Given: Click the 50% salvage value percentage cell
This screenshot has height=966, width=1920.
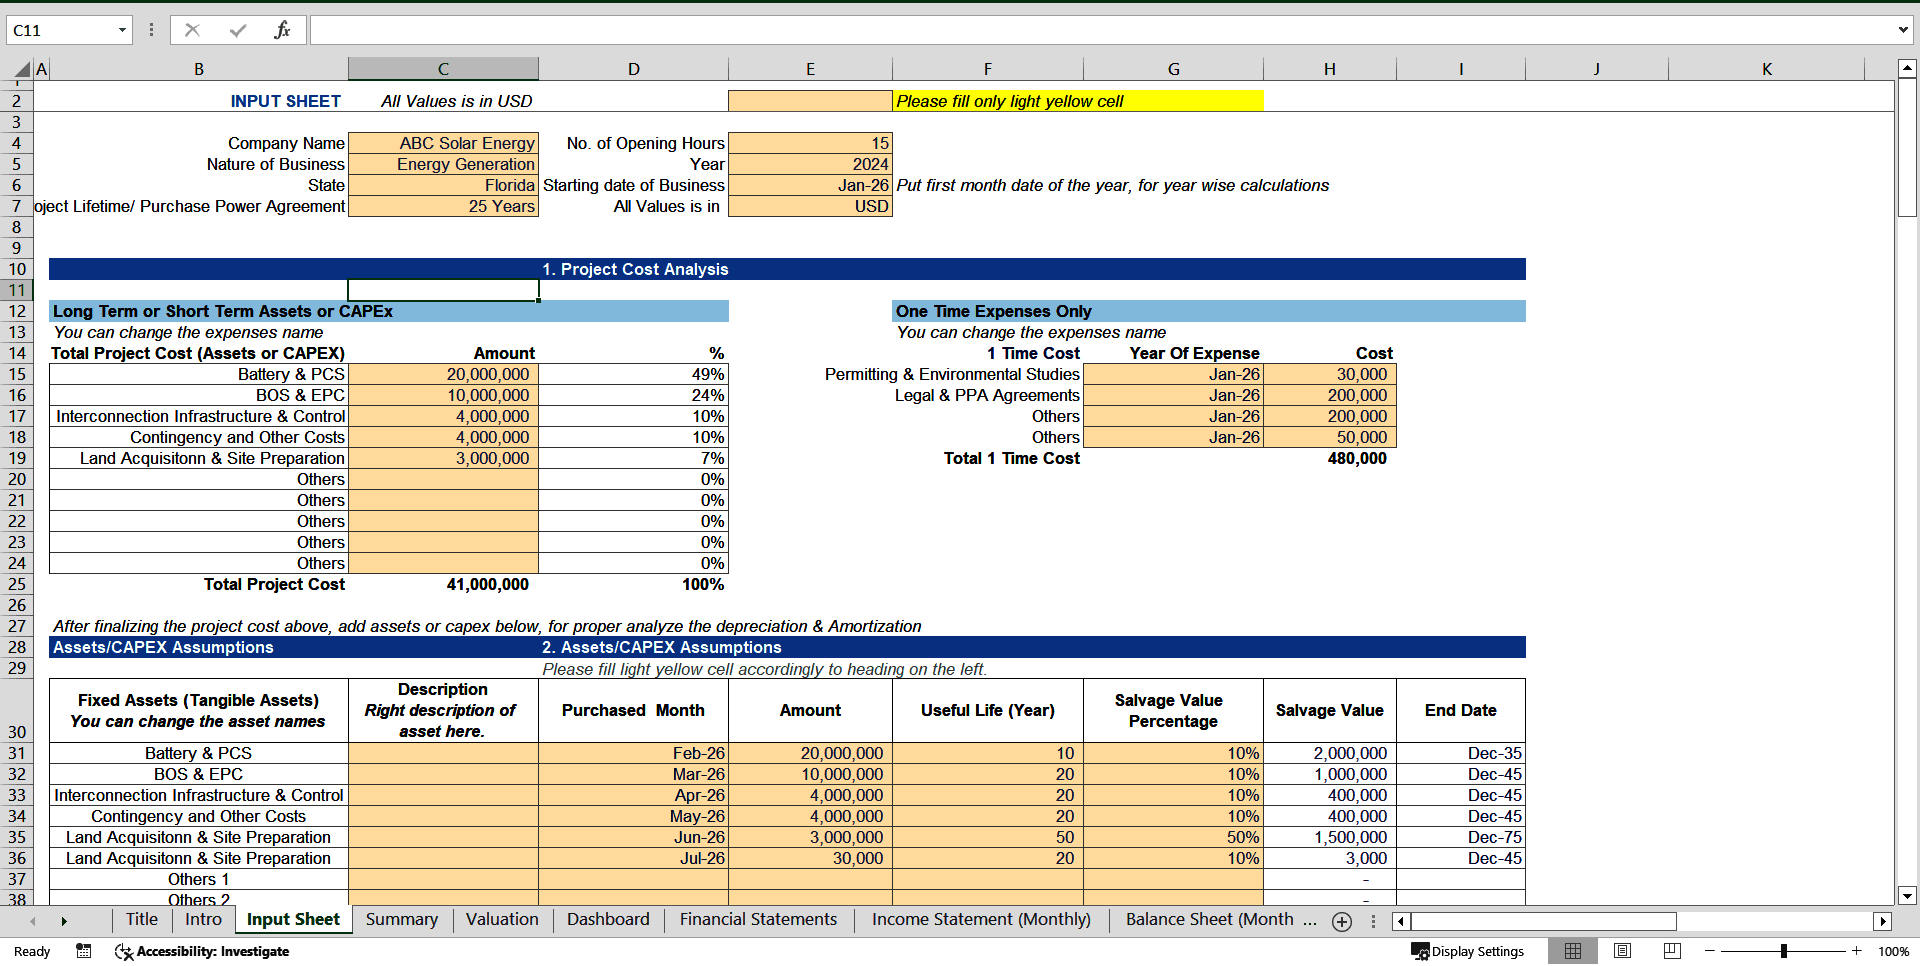Looking at the screenshot, I should (x=1173, y=837).
